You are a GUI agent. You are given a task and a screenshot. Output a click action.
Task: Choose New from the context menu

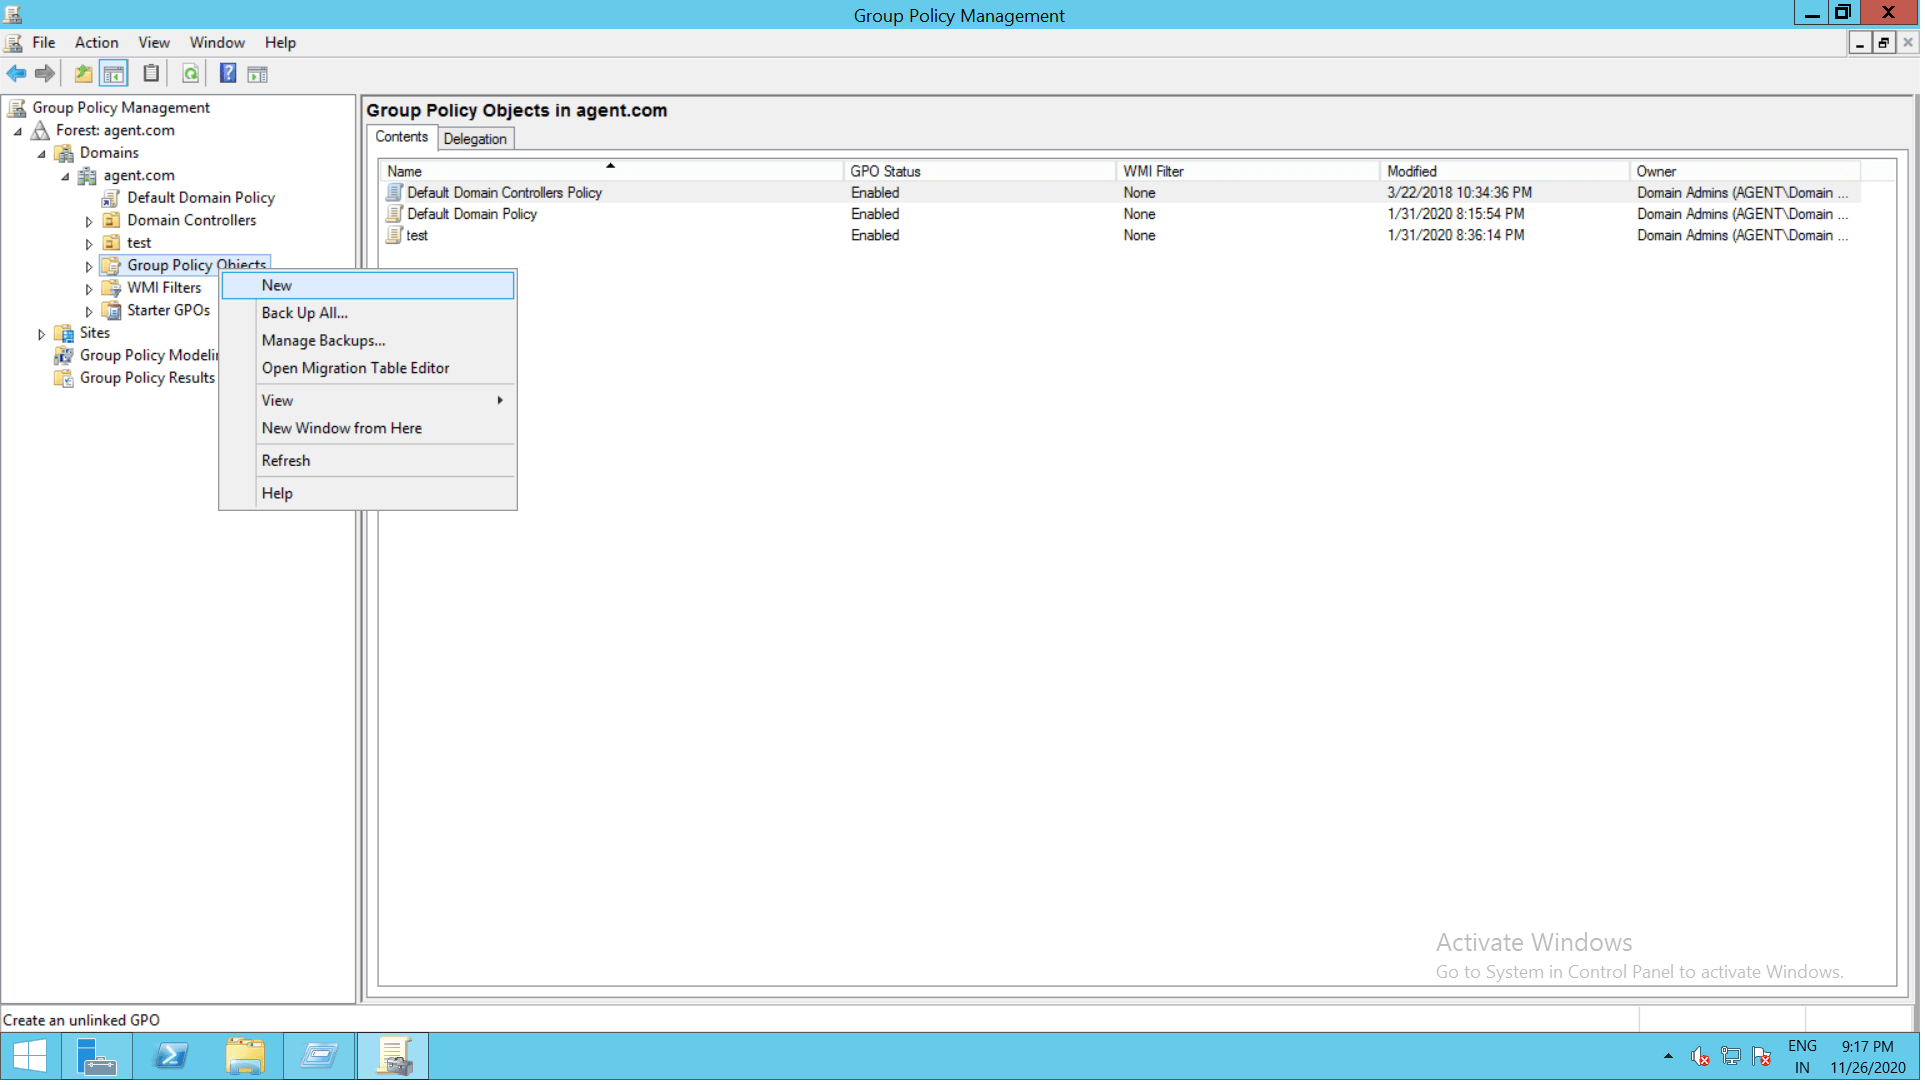pos(277,287)
